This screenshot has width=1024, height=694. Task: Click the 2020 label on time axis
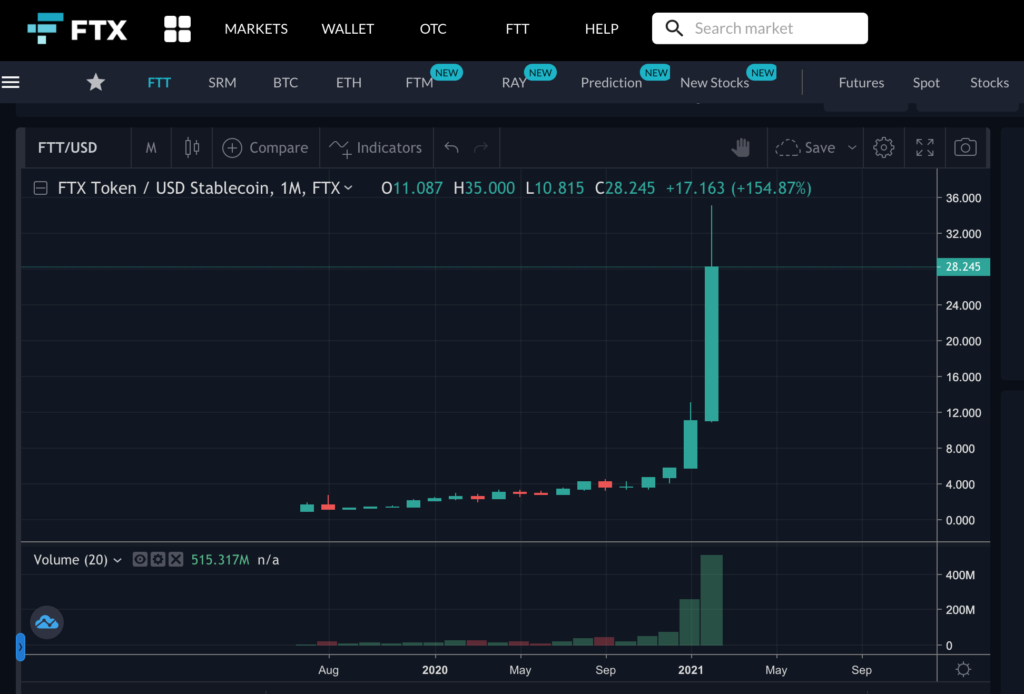[435, 670]
